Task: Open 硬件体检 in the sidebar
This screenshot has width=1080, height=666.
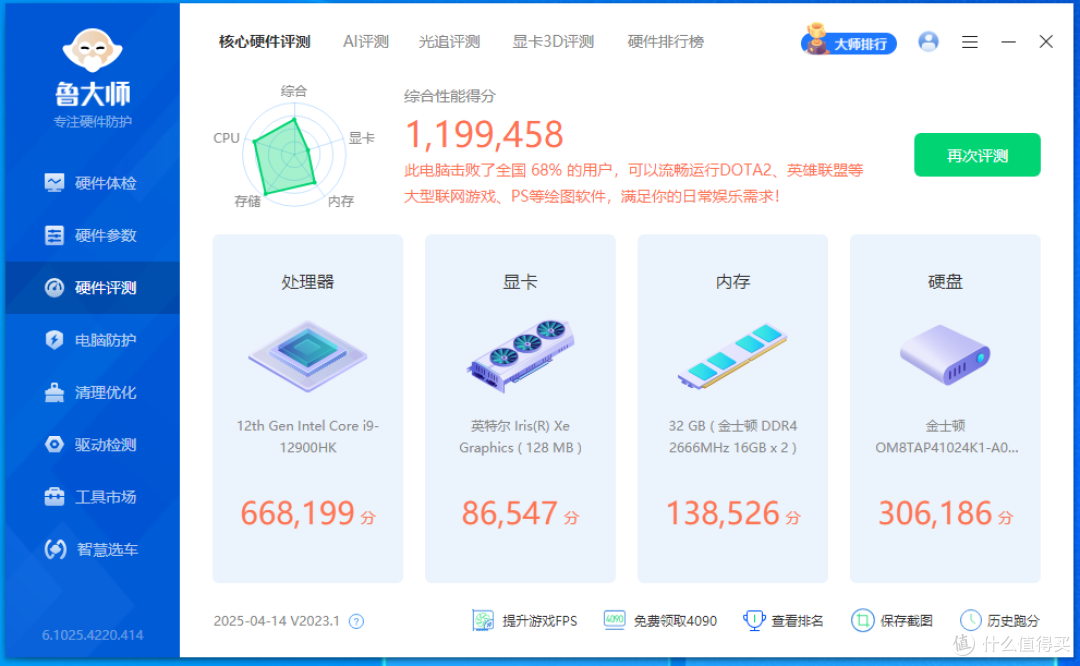Action: point(92,183)
